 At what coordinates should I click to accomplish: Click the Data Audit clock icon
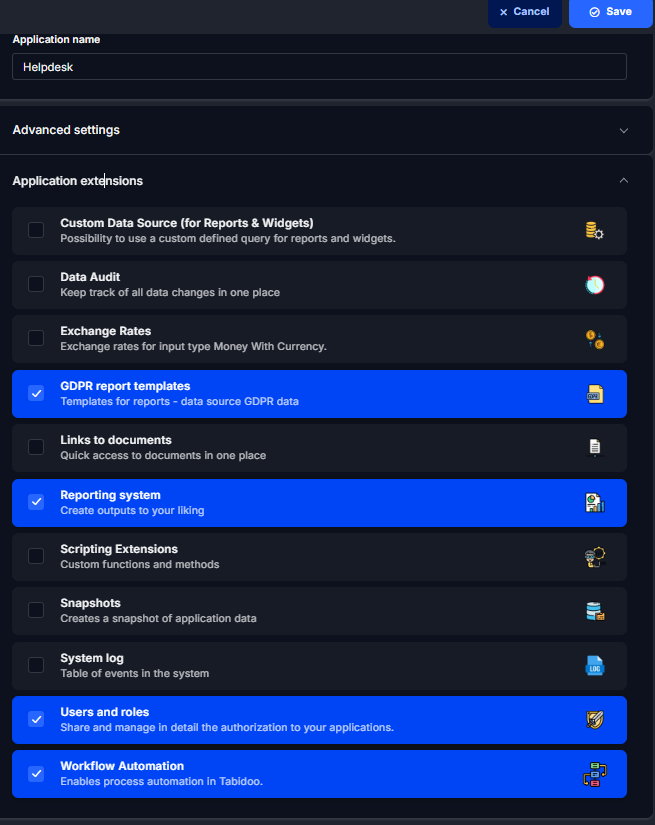pos(594,285)
